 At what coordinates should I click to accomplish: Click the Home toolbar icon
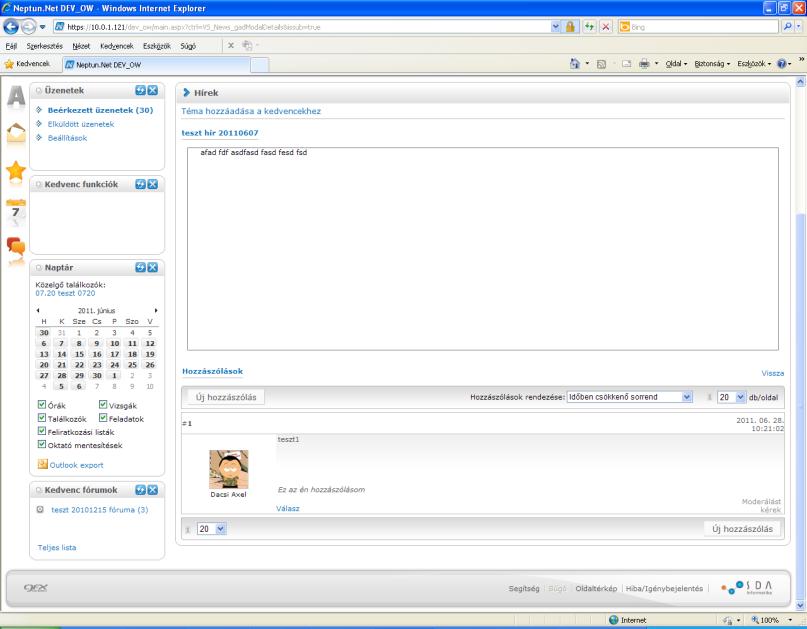click(575, 63)
